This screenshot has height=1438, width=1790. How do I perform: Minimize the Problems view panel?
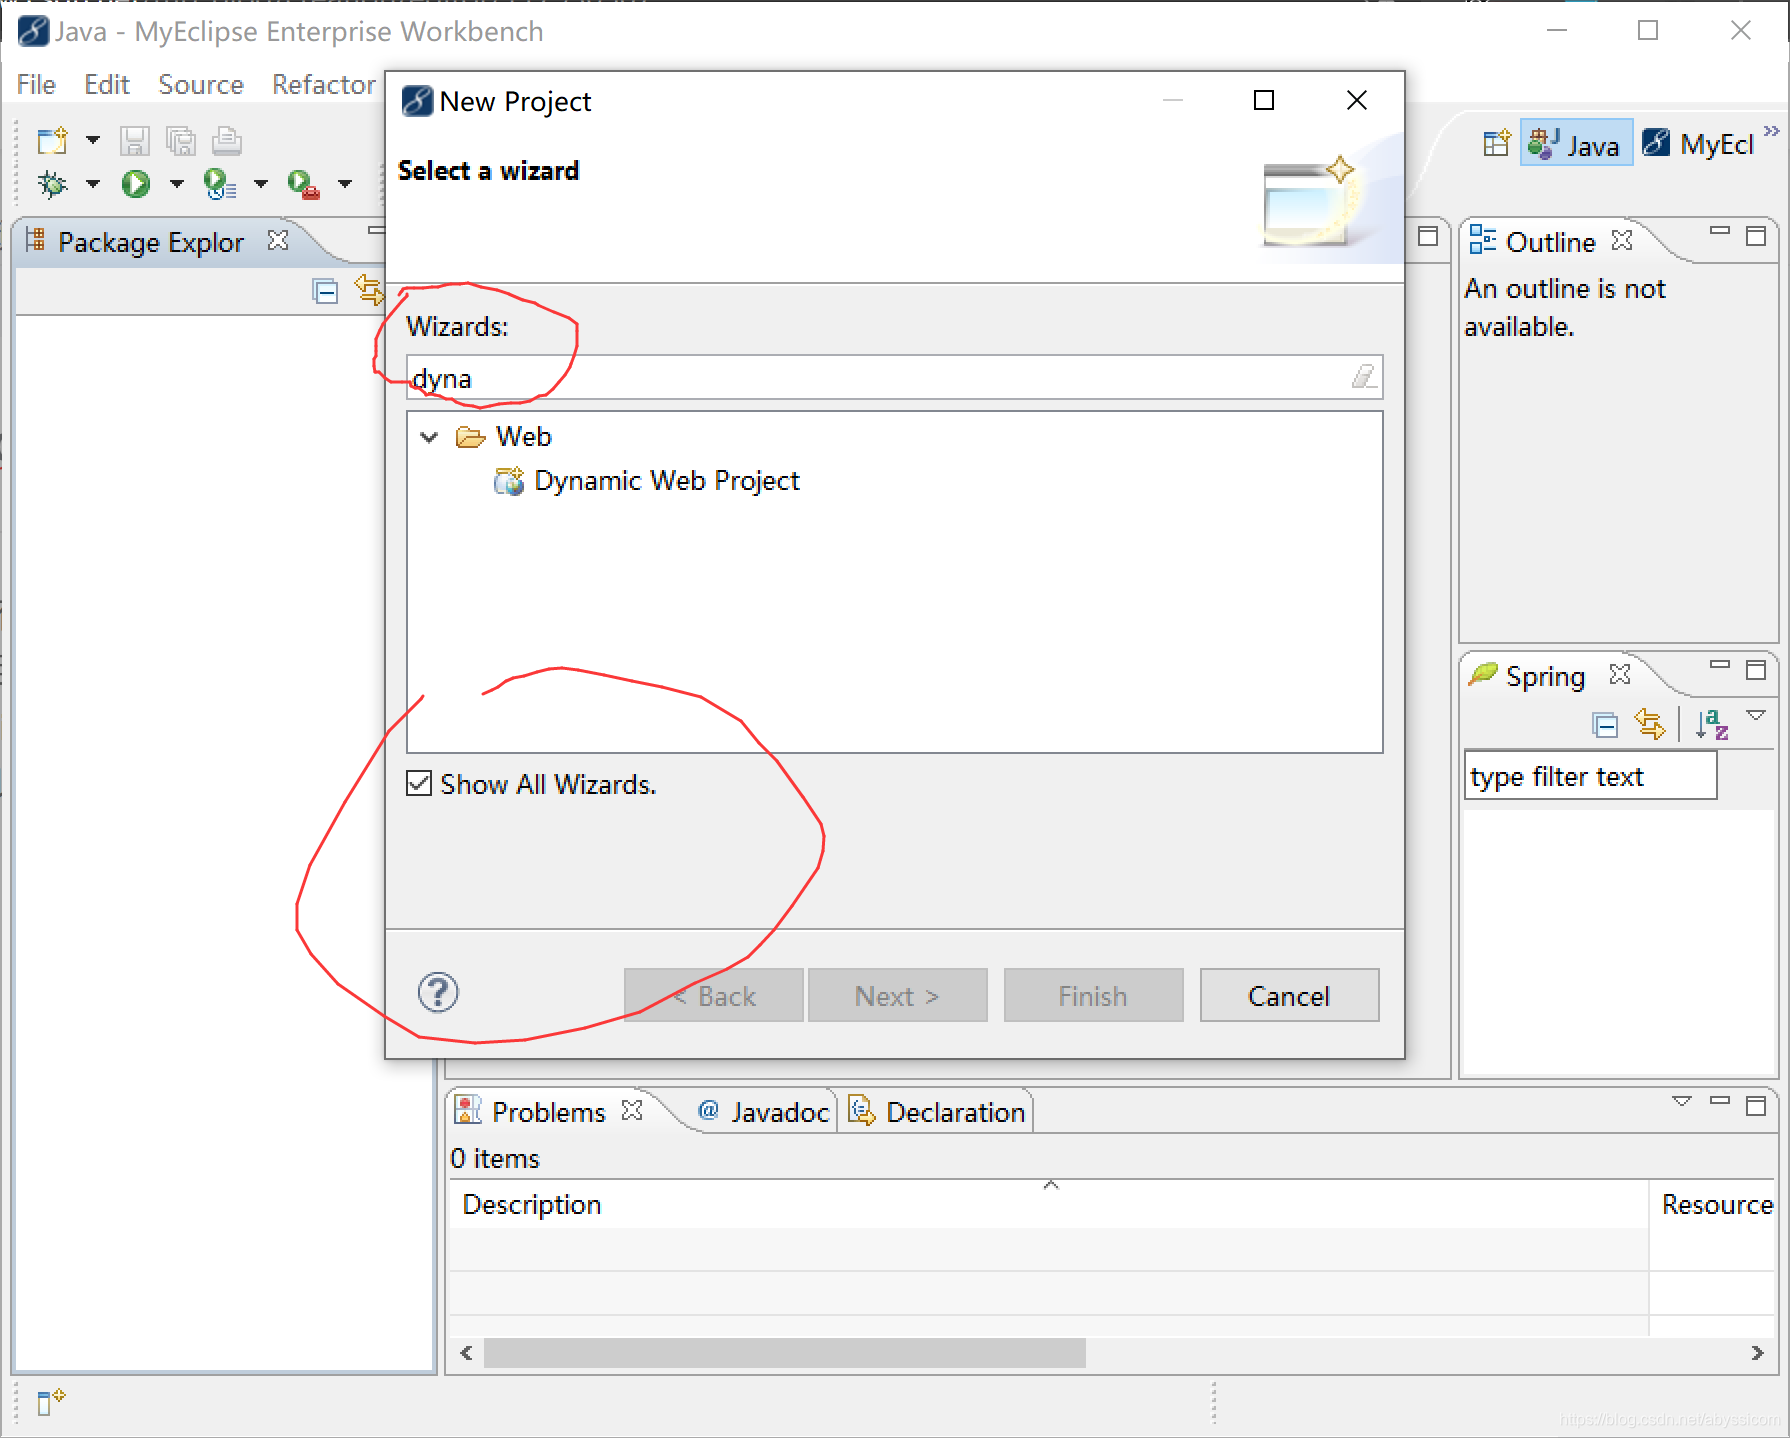point(1720,1100)
